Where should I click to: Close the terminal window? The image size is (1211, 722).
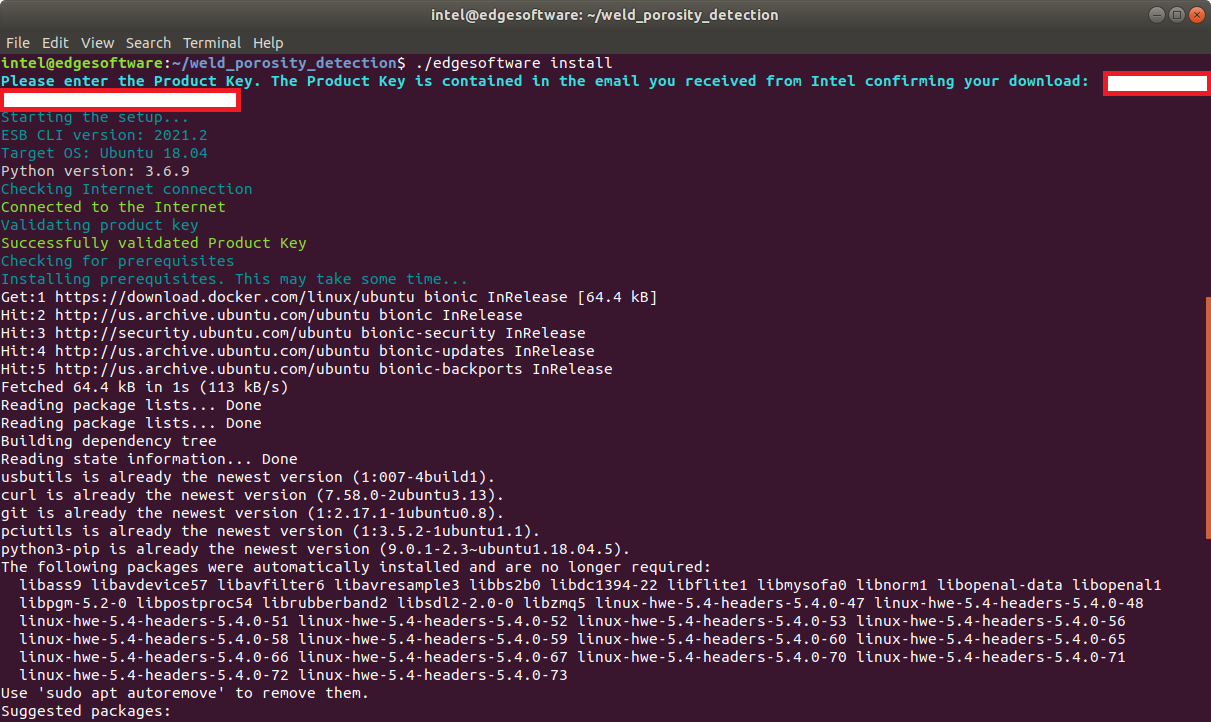(x=1195, y=15)
